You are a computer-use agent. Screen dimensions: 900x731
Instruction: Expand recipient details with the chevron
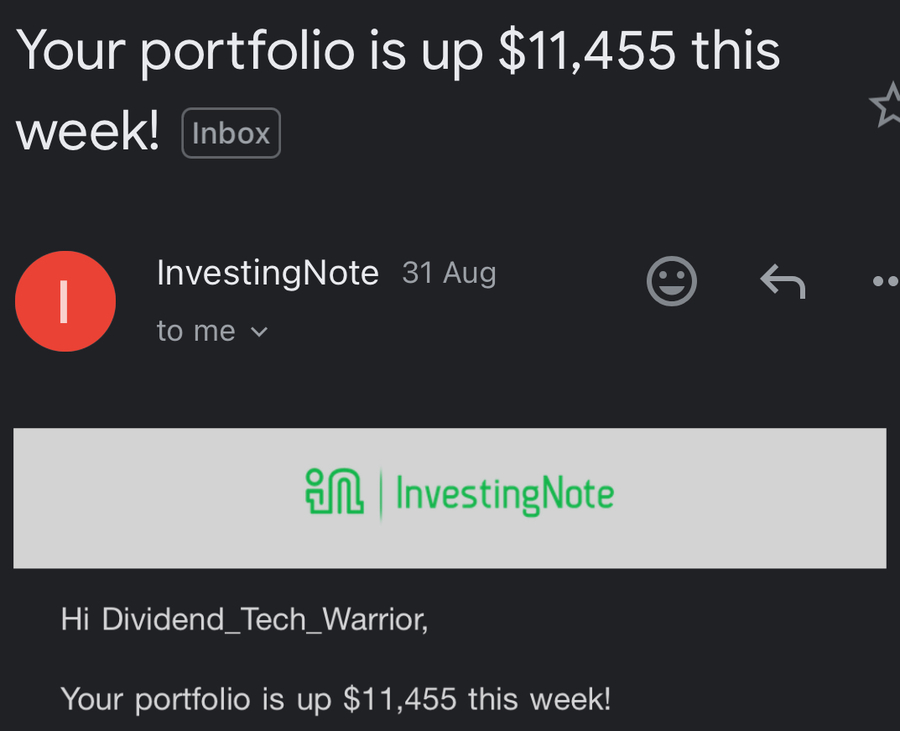pos(259,332)
